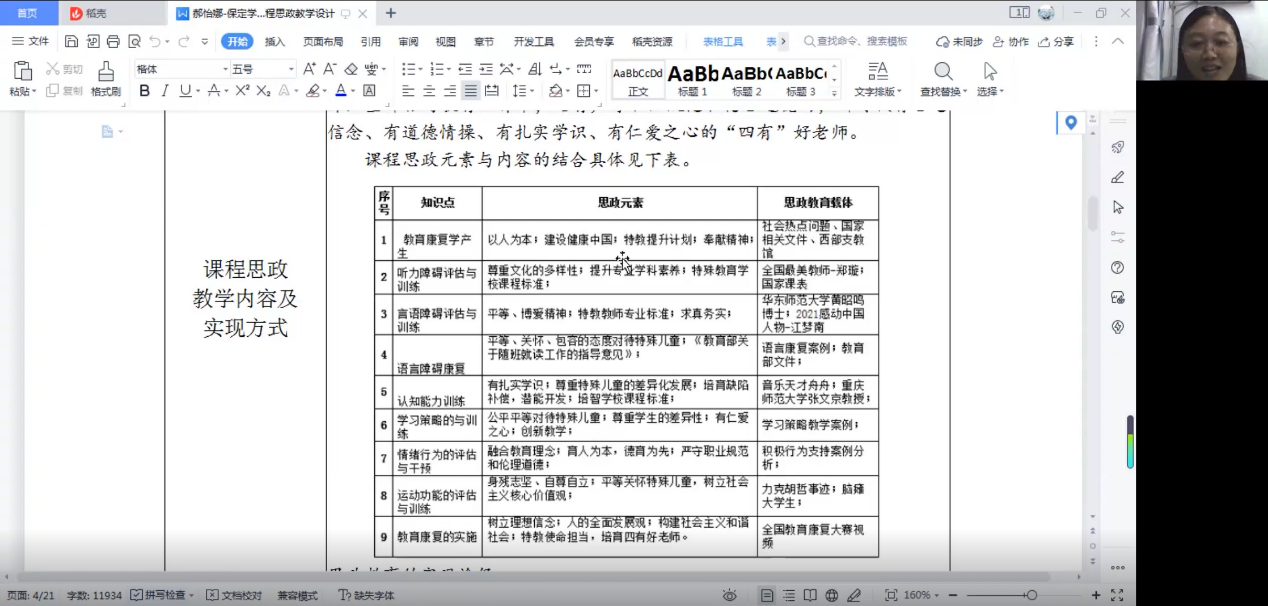Viewport: 1268px width, 606px height.
Task: Click the print icon in quick access toolbar
Action: coord(112,42)
